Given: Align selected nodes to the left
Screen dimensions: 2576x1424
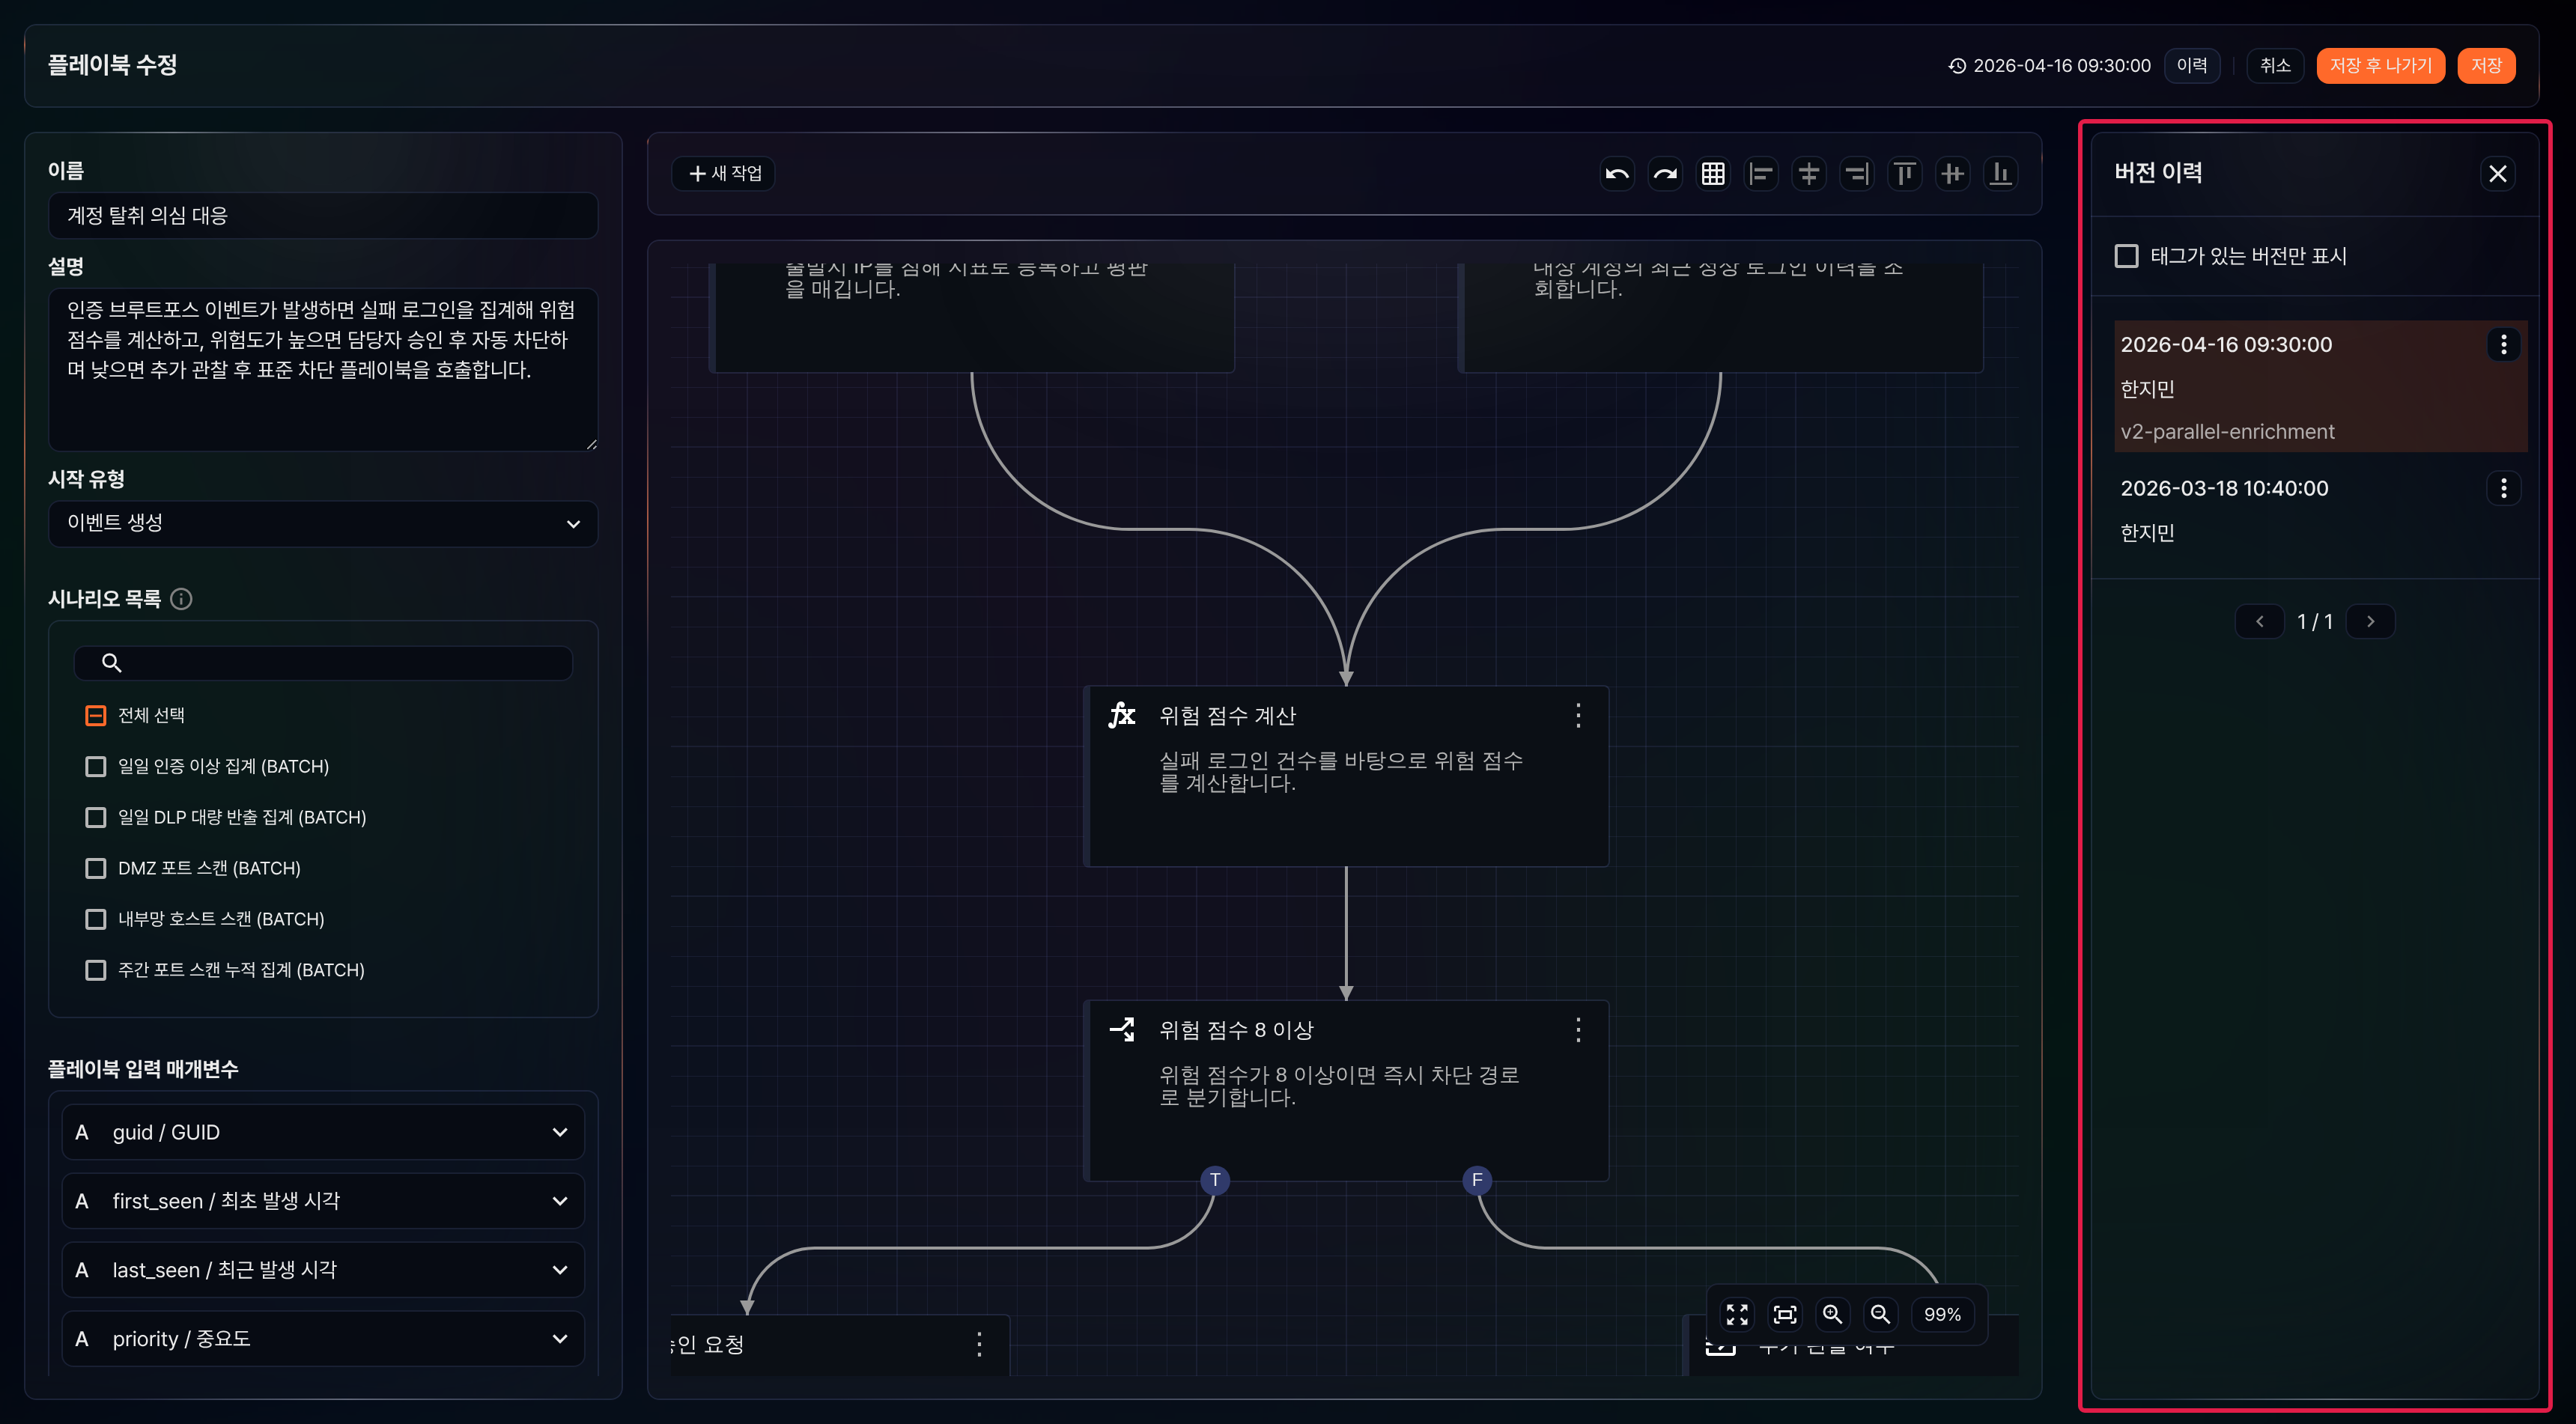Looking at the screenshot, I should (1761, 174).
